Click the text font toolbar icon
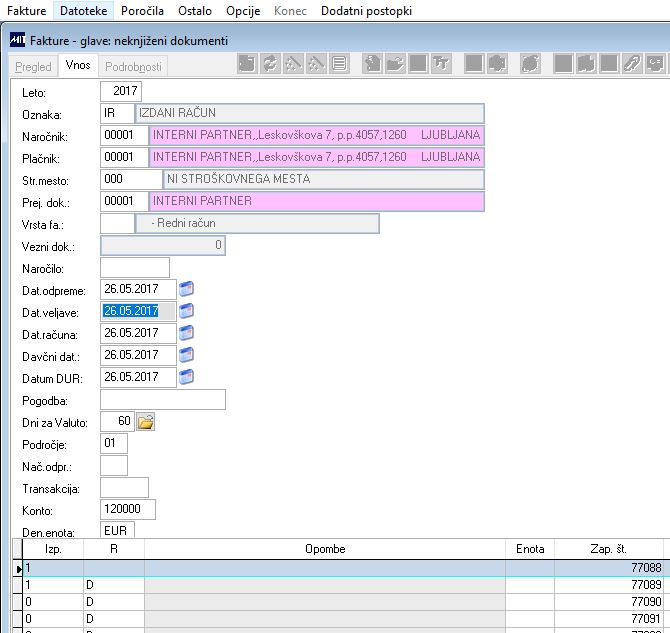 441,64
